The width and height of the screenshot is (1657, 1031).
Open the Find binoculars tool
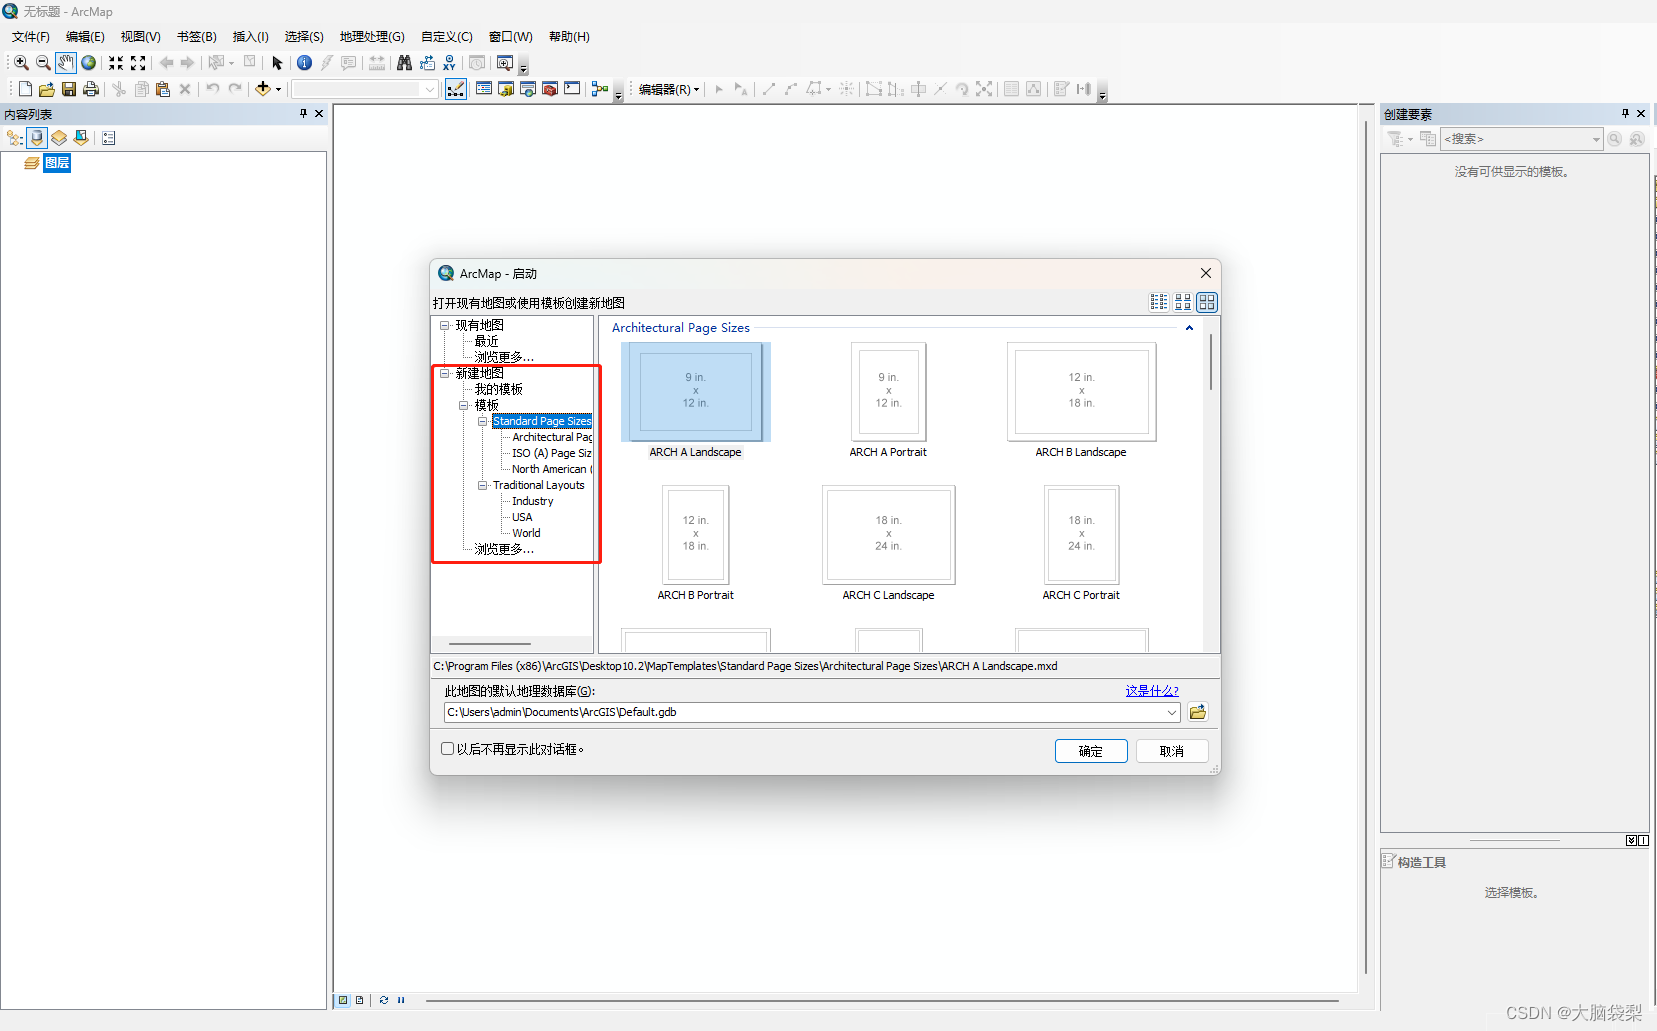tap(404, 63)
